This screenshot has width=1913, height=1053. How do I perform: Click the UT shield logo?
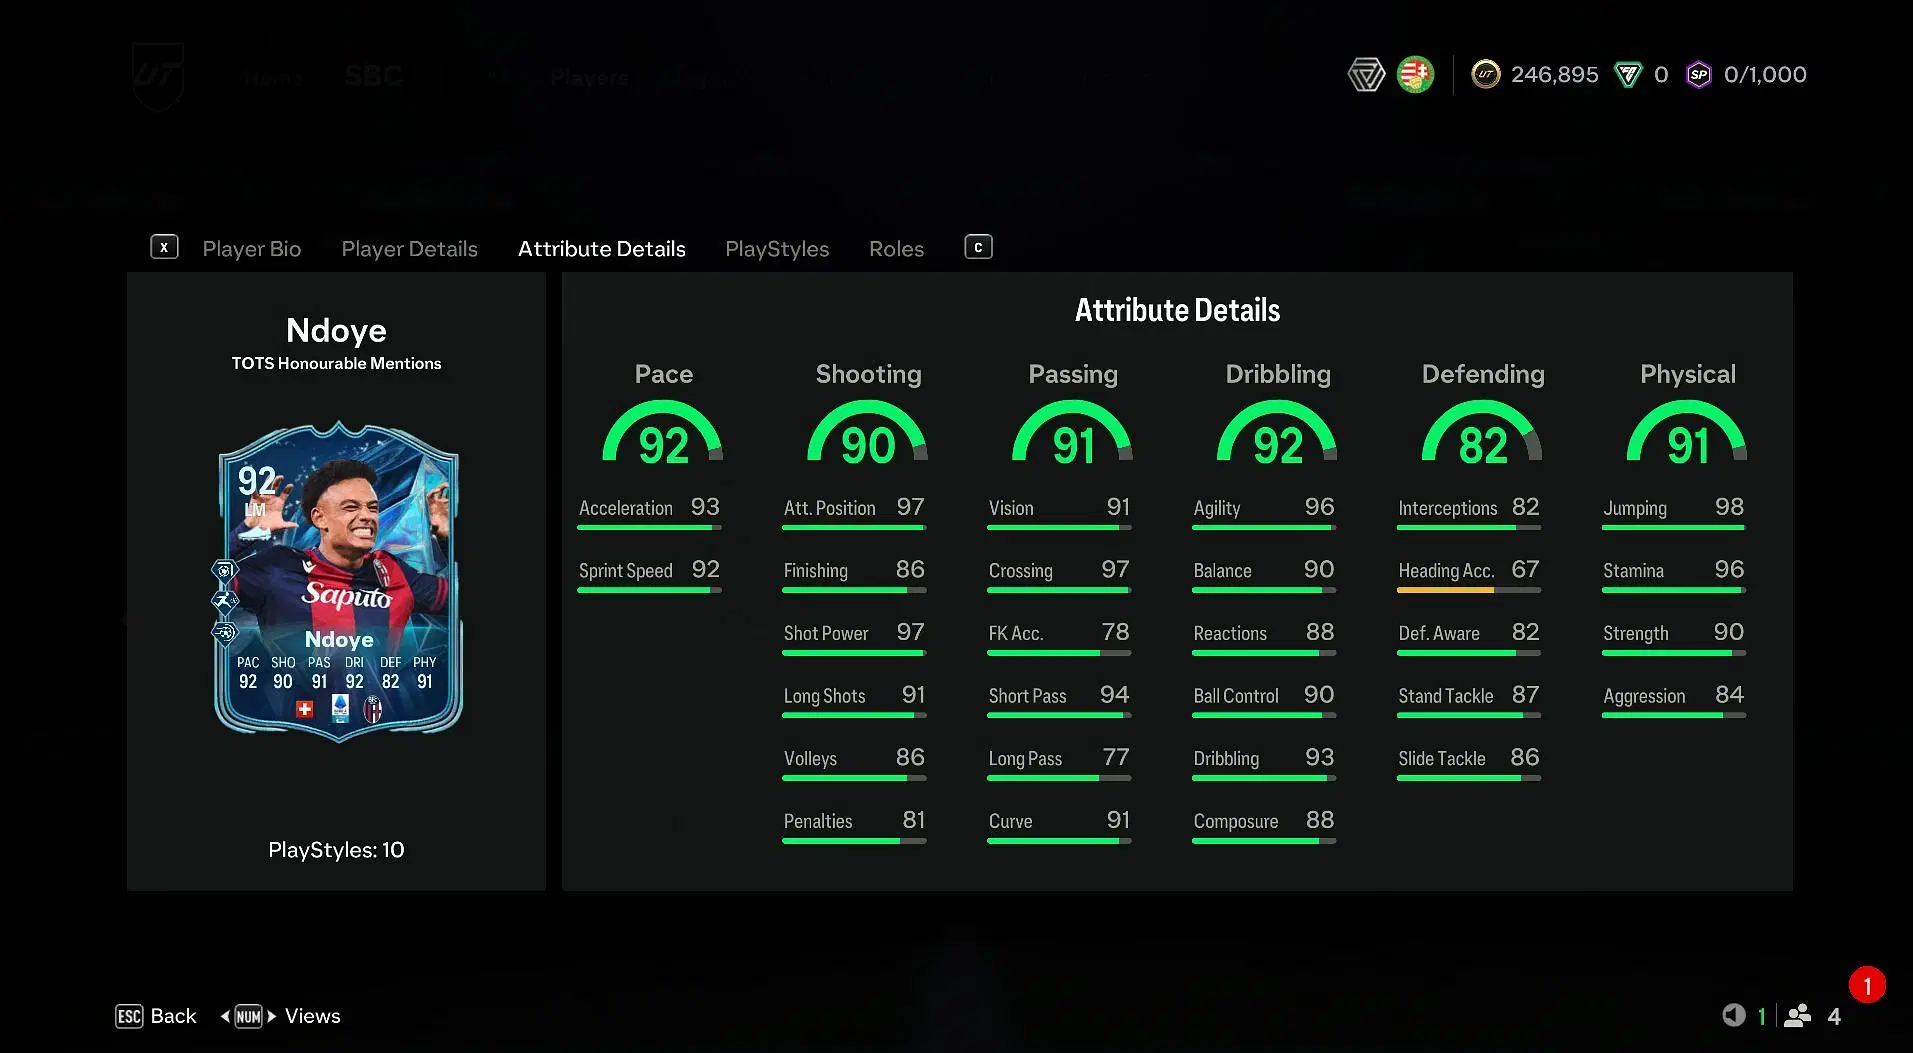158,75
